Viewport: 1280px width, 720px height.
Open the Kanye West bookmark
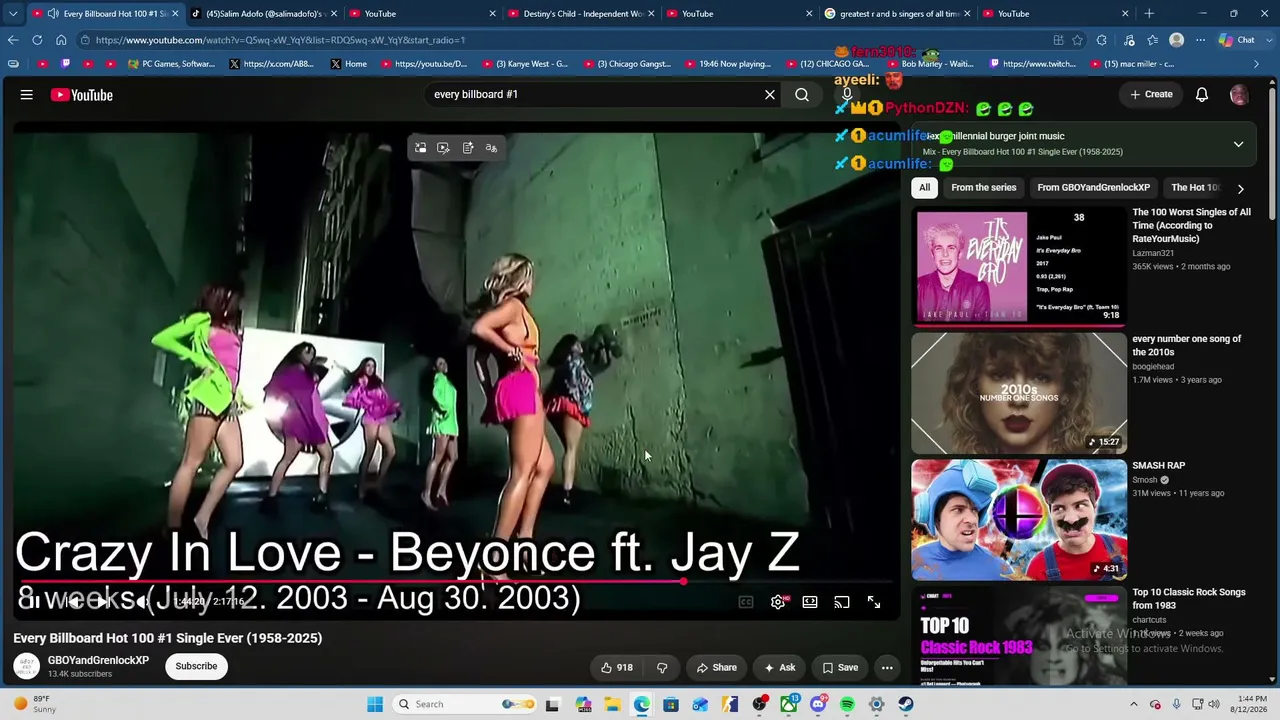(524, 64)
